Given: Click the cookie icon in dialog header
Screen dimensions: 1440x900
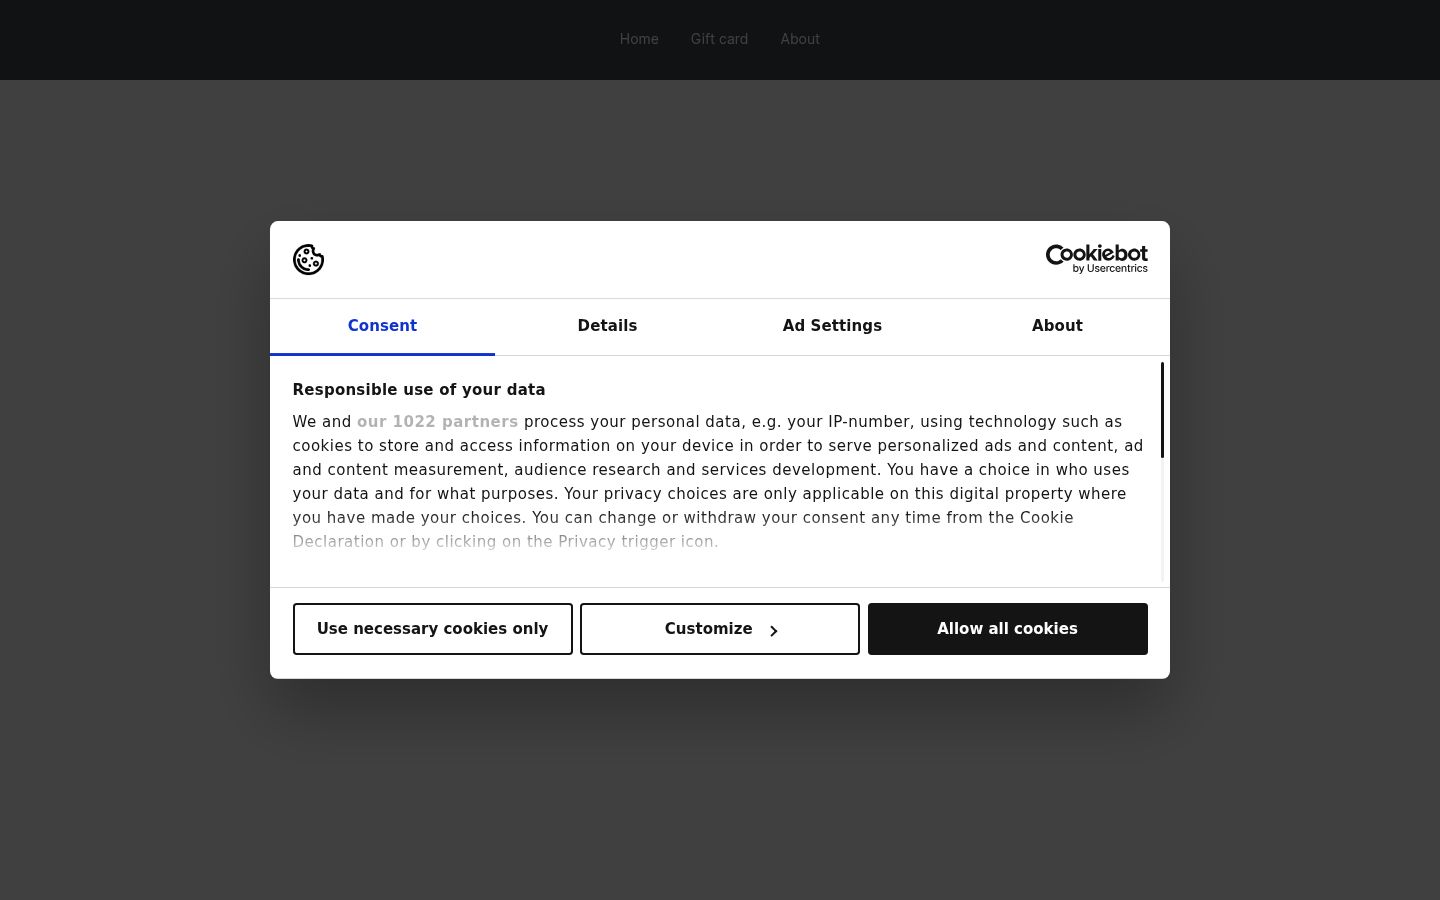Looking at the screenshot, I should click(x=308, y=259).
